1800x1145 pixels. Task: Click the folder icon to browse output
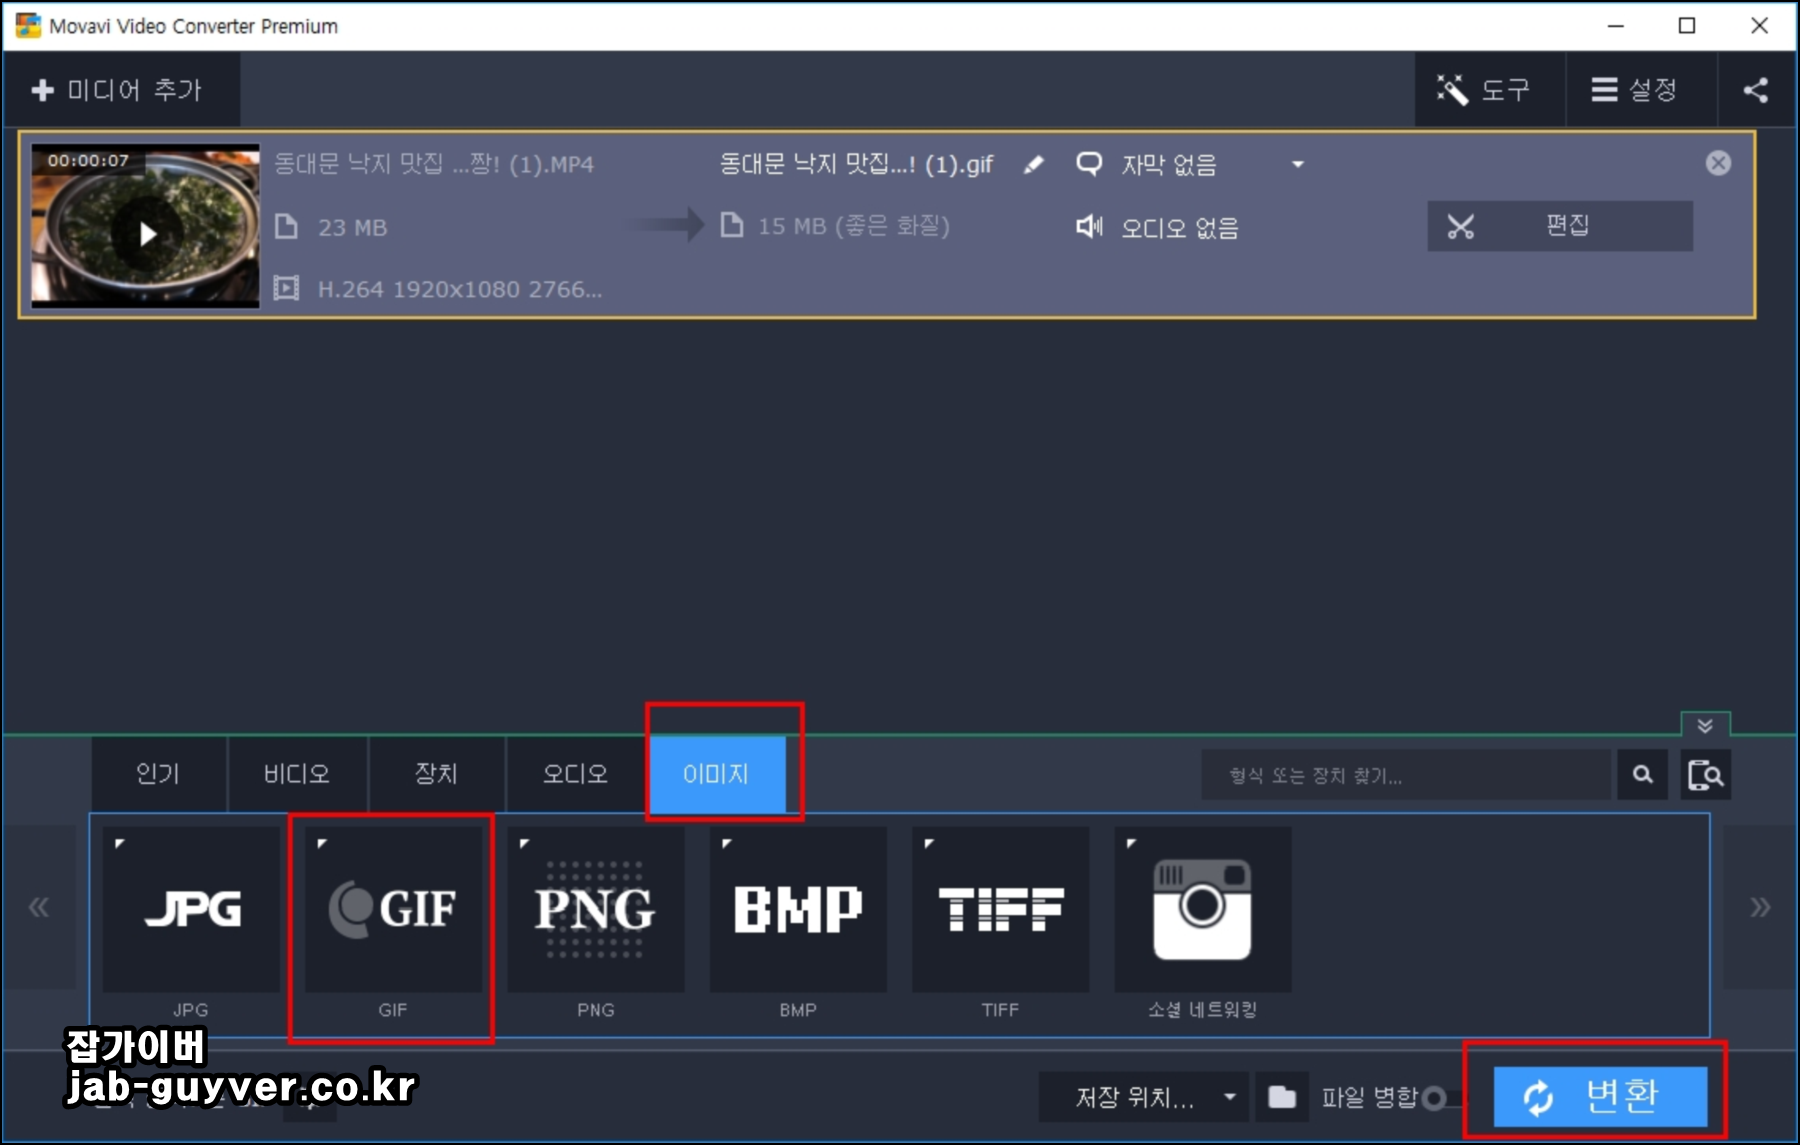pos(1282,1097)
